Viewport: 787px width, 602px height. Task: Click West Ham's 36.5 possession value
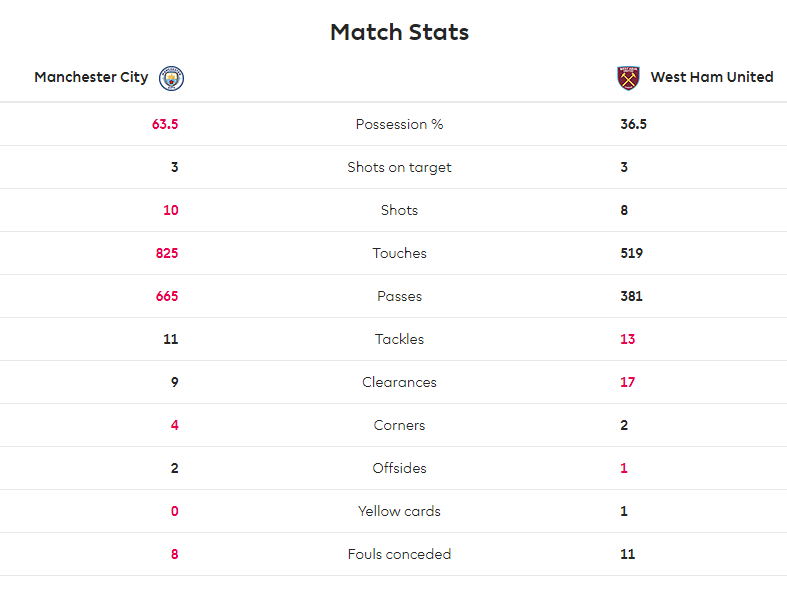tap(633, 124)
